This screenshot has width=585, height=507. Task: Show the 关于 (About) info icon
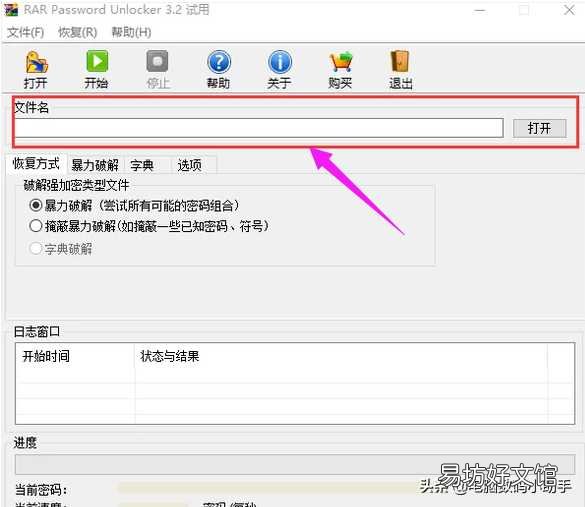point(279,70)
